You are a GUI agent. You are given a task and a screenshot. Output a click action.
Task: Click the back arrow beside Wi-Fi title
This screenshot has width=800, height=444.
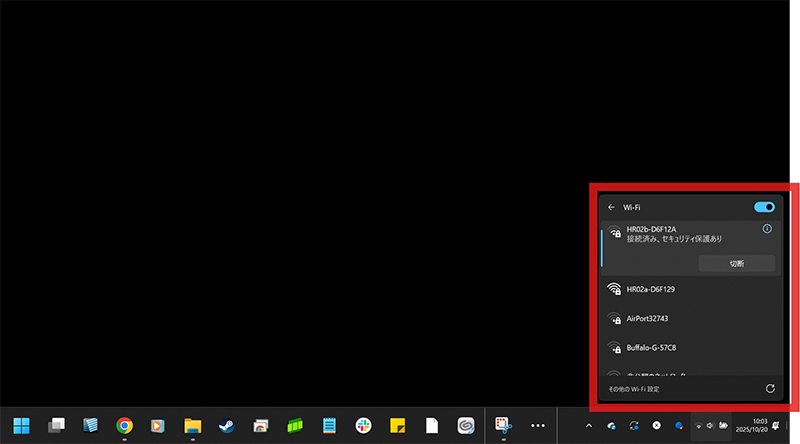click(611, 207)
